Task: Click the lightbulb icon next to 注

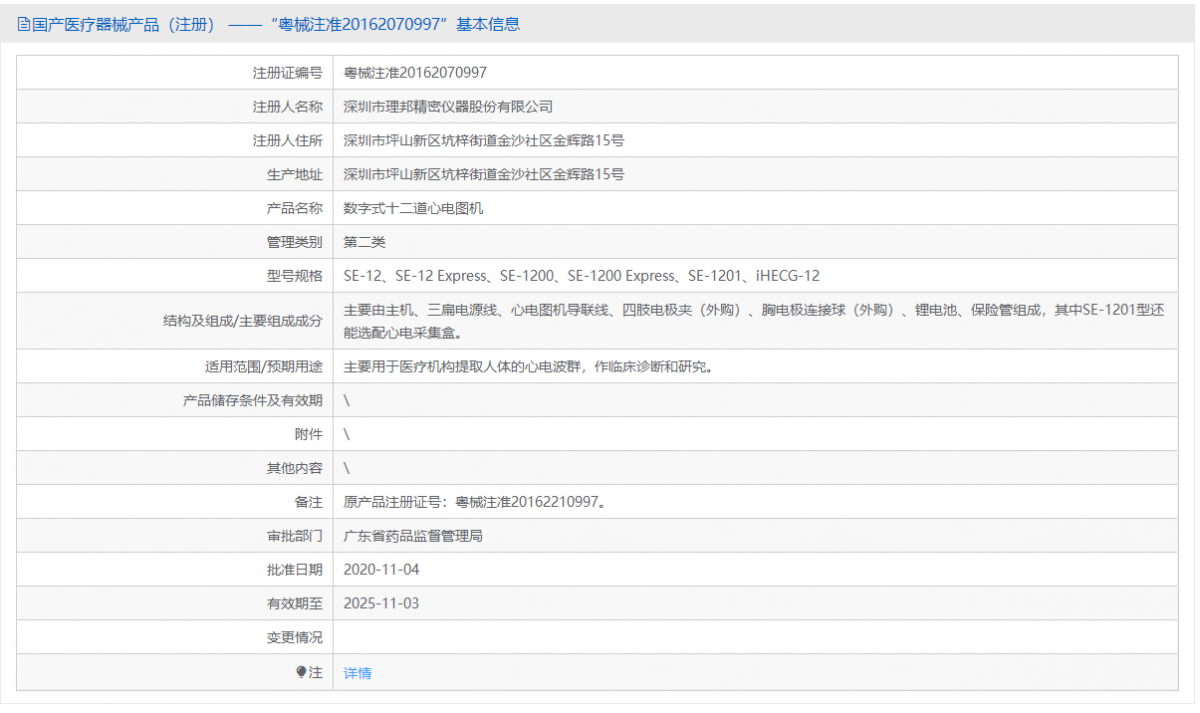Action: pos(301,672)
